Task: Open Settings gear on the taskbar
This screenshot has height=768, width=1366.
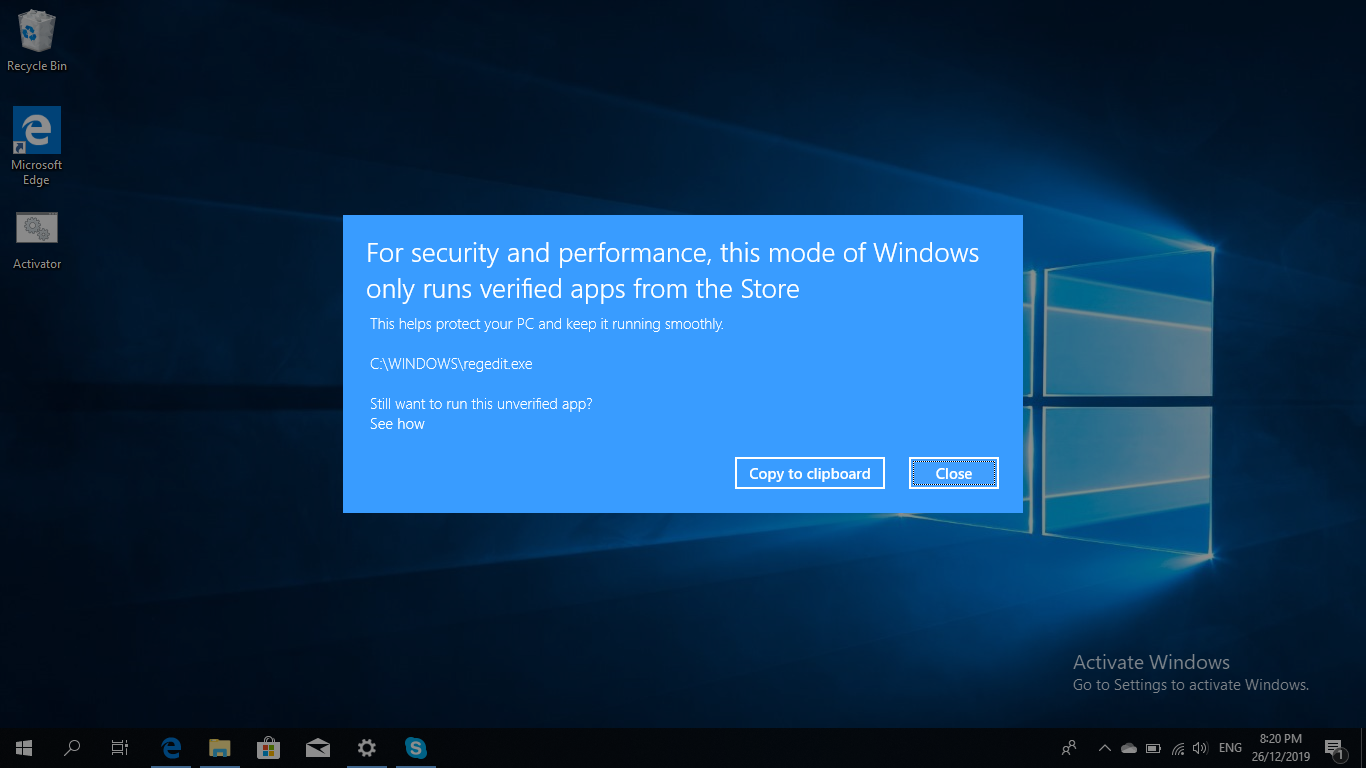Action: pyautogui.click(x=367, y=747)
